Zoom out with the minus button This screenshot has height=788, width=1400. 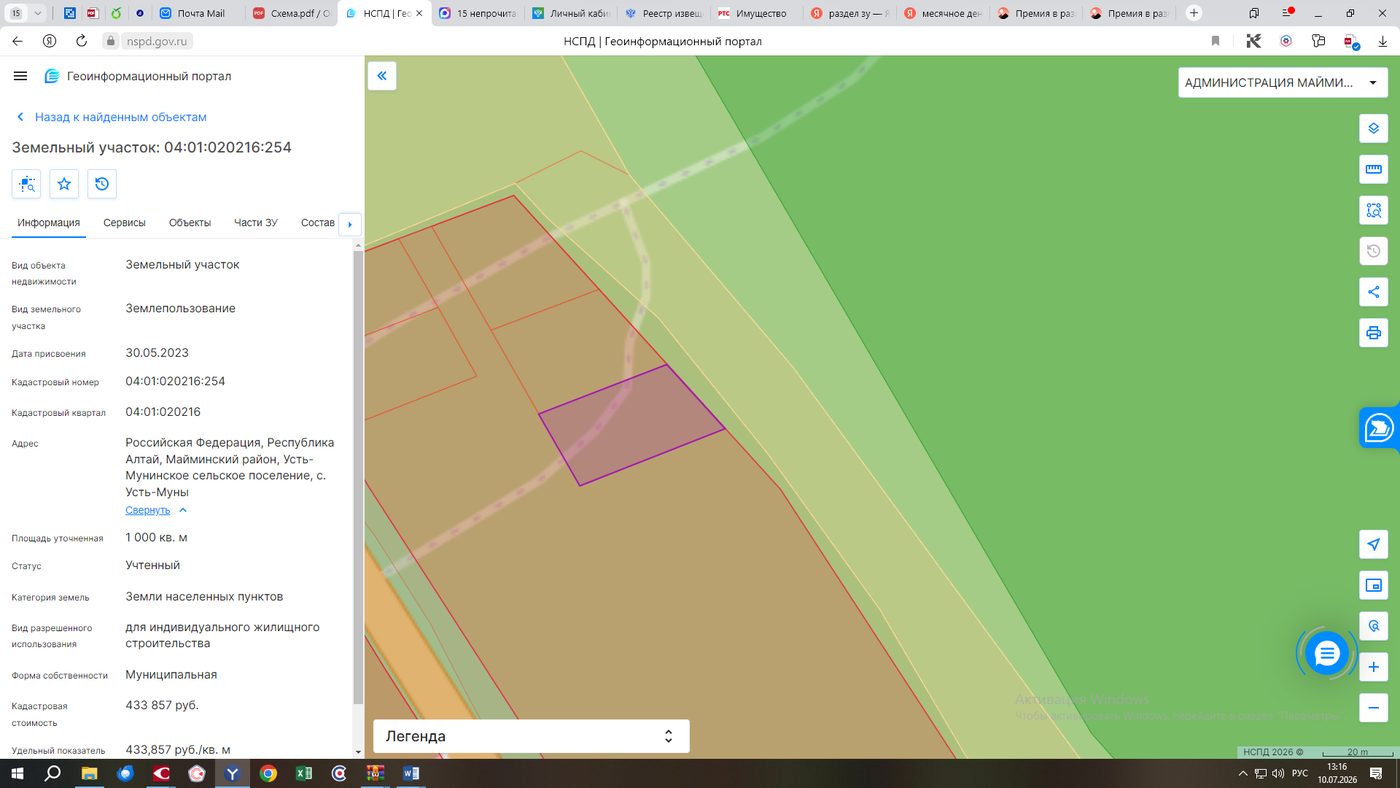[1373, 708]
